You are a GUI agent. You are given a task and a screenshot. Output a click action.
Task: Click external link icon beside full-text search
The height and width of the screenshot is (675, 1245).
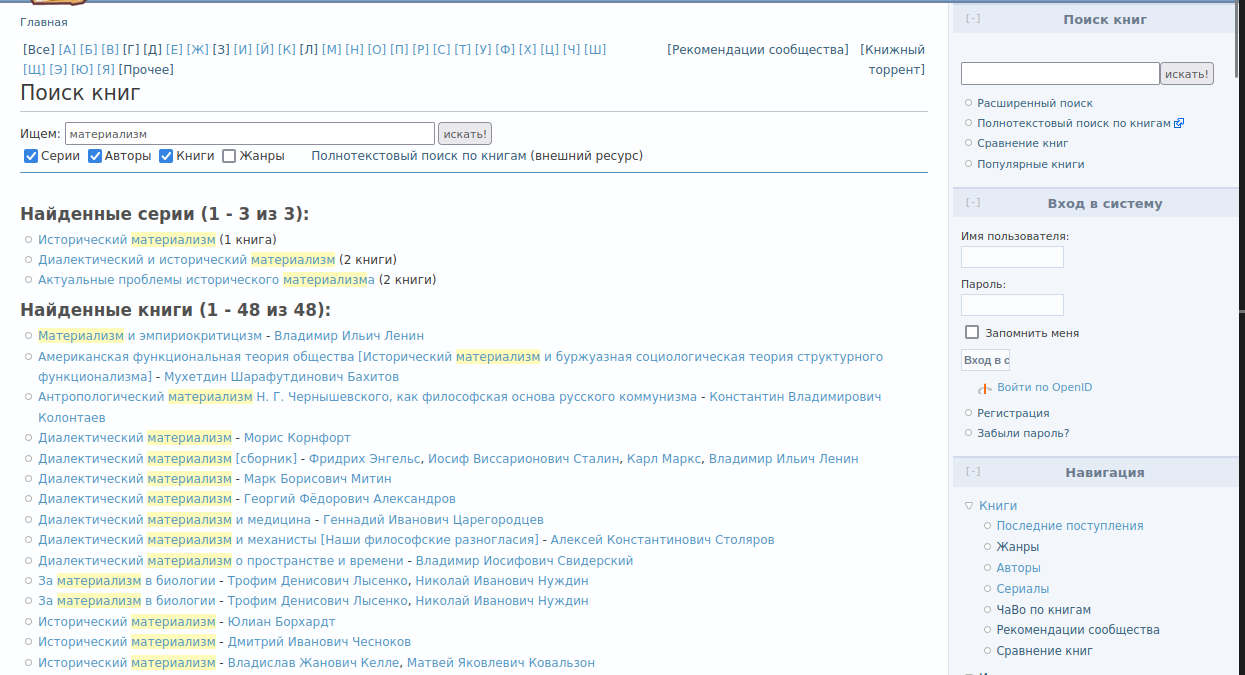tap(1179, 124)
